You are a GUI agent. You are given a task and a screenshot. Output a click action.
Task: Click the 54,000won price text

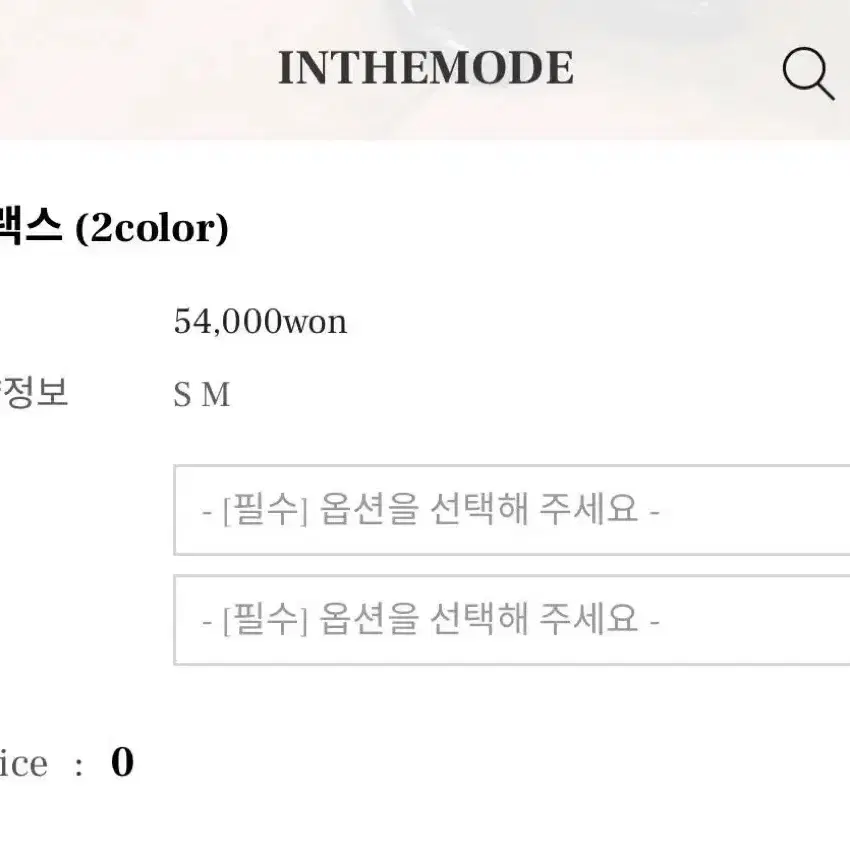(x=260, y=321)
